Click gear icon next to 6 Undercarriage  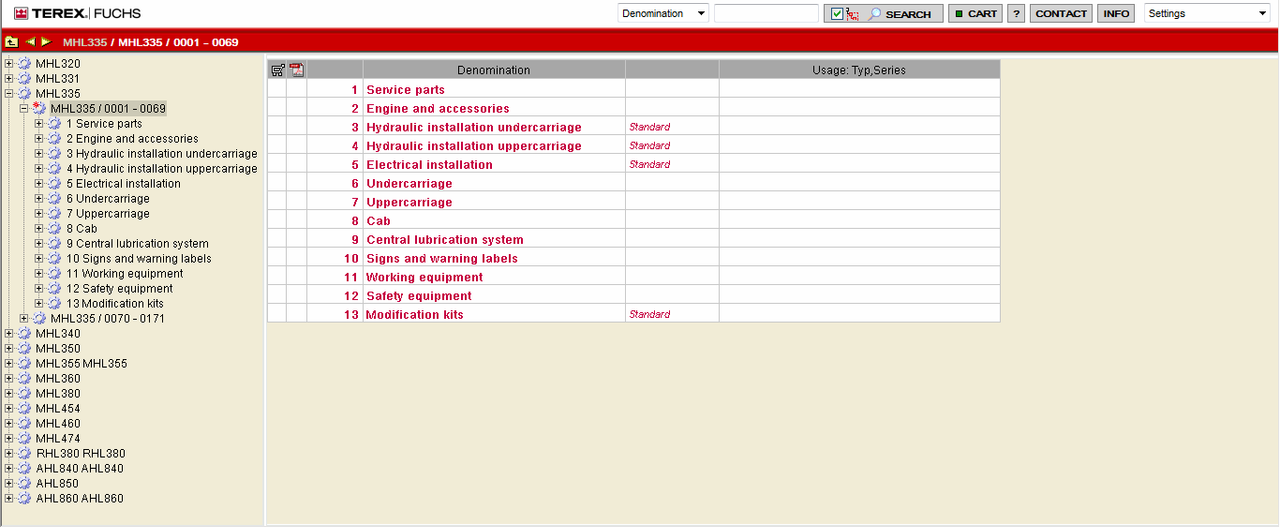coord(55,199)
